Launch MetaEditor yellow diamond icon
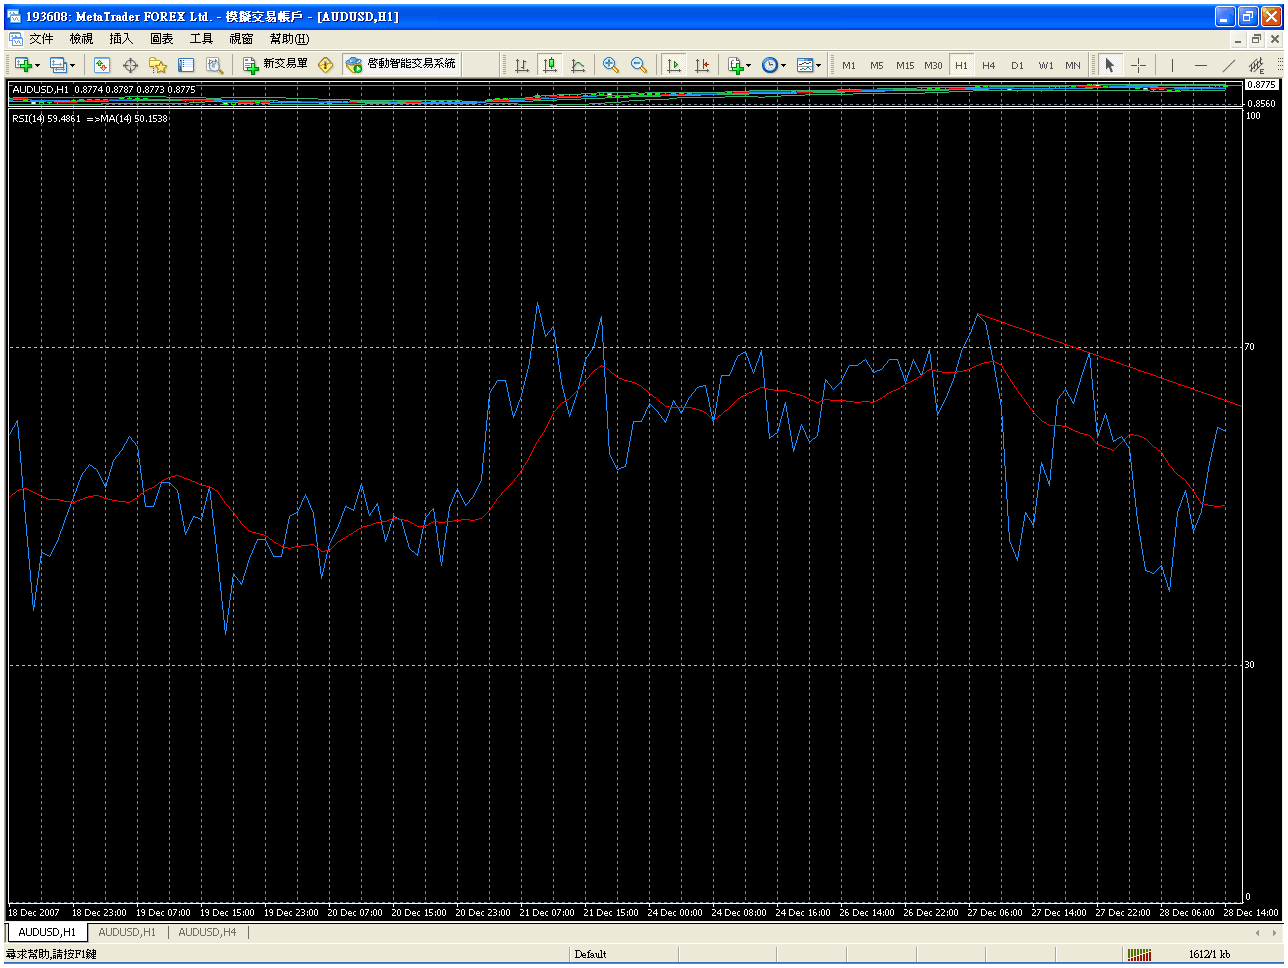 pyautogui.click(x=326, y=65)
